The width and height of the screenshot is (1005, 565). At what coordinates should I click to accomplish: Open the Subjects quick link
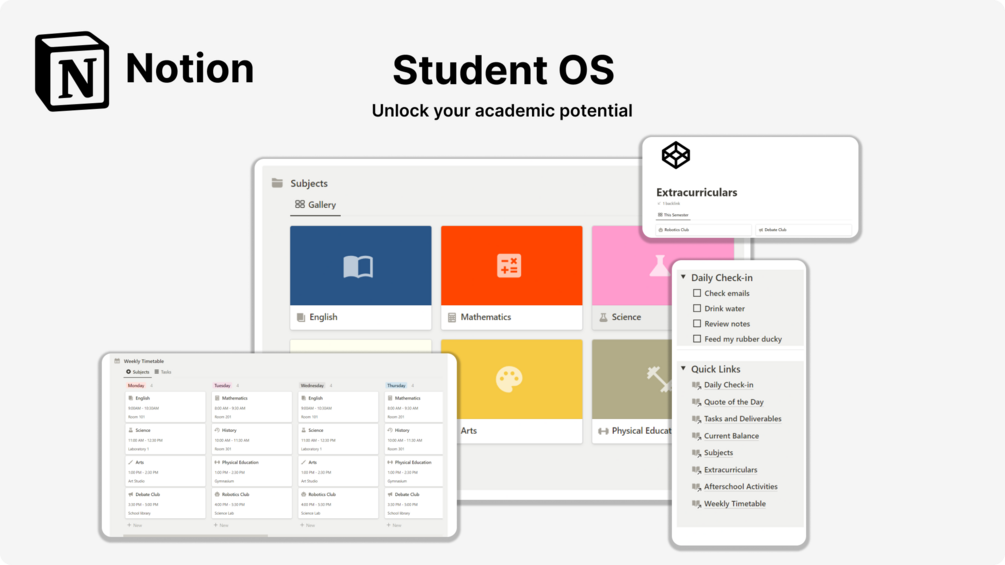click(718, 453)
